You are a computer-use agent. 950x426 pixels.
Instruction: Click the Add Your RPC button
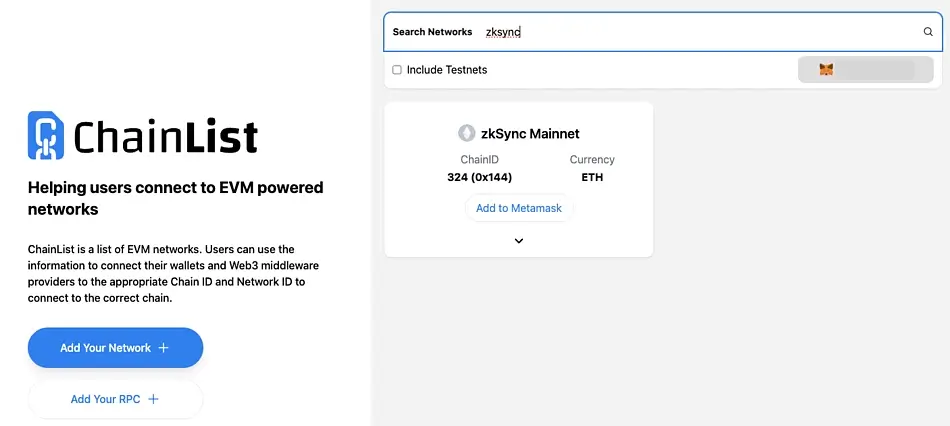click(115, 399)
